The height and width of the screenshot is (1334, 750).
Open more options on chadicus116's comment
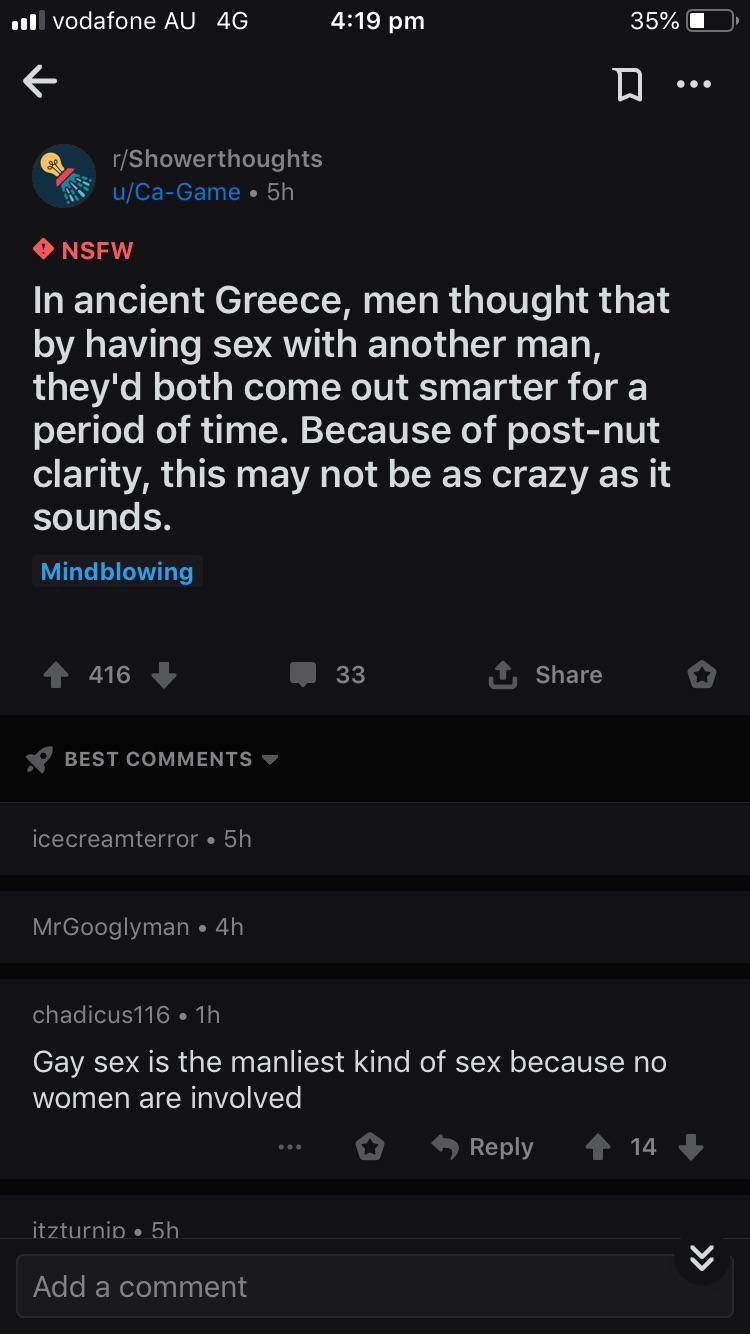tap(290, 1147)
